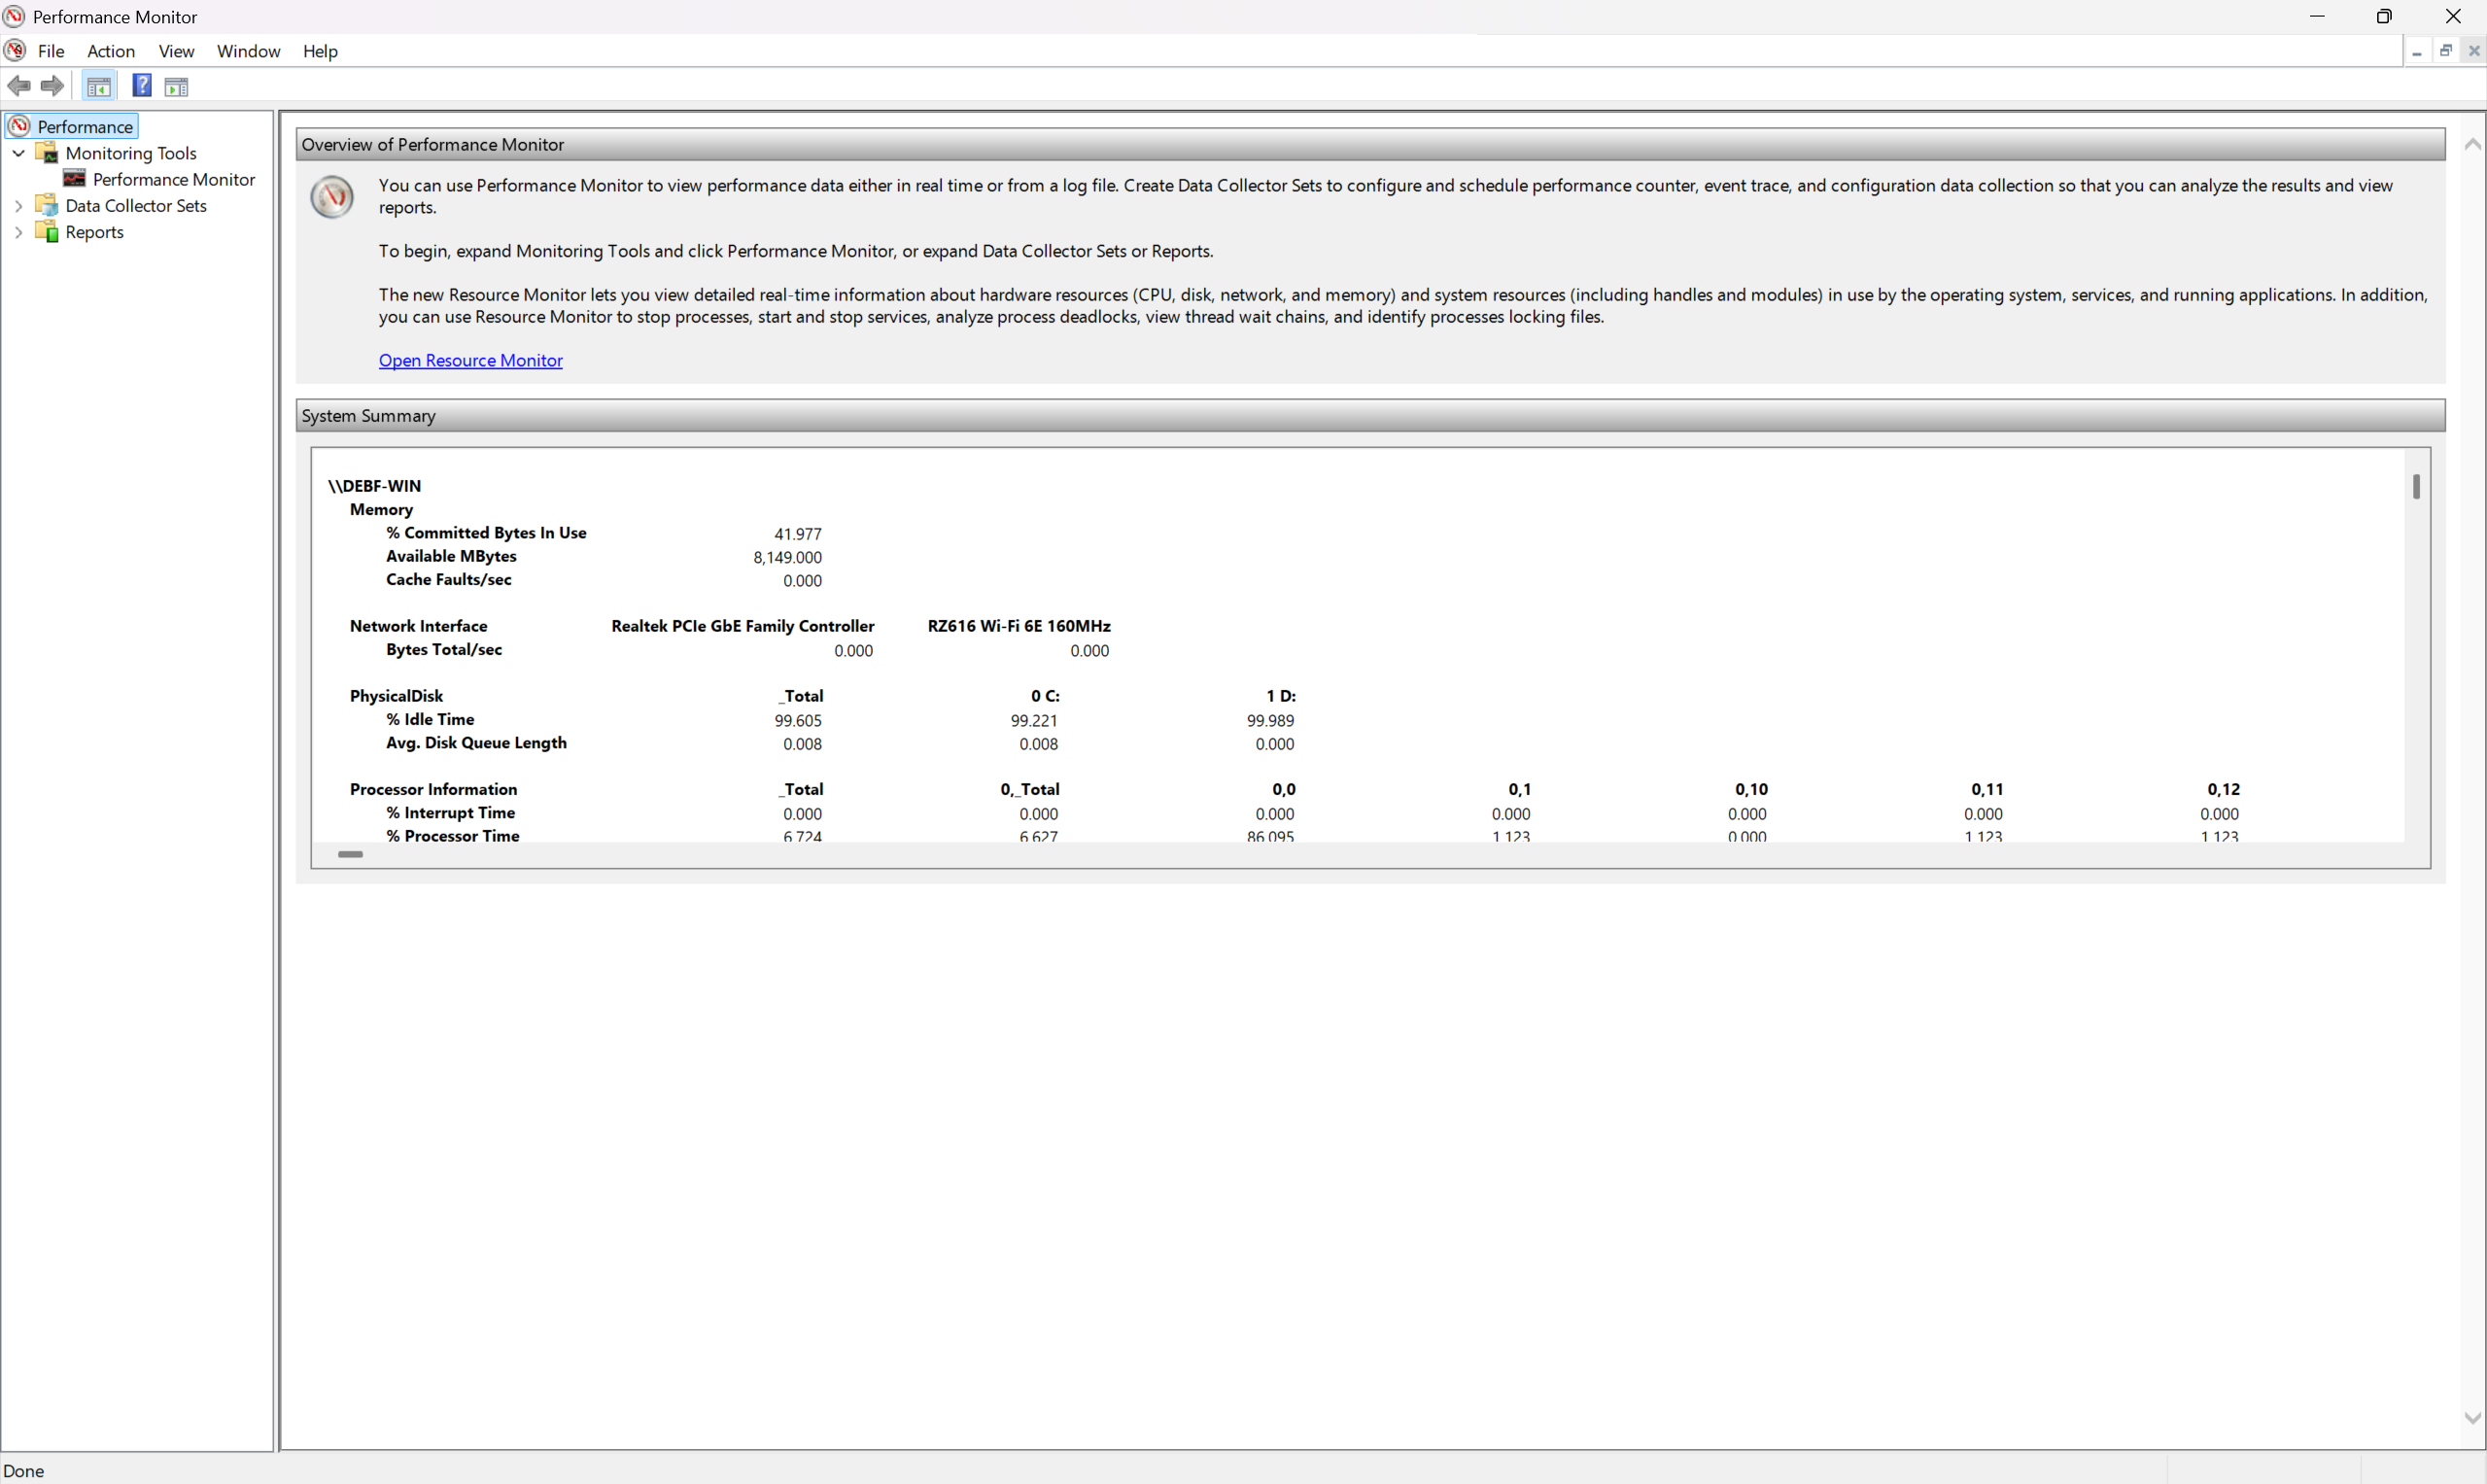Select the Reports folder in tree
This screenshot has height=1484, width=2487.
point(94,232)
